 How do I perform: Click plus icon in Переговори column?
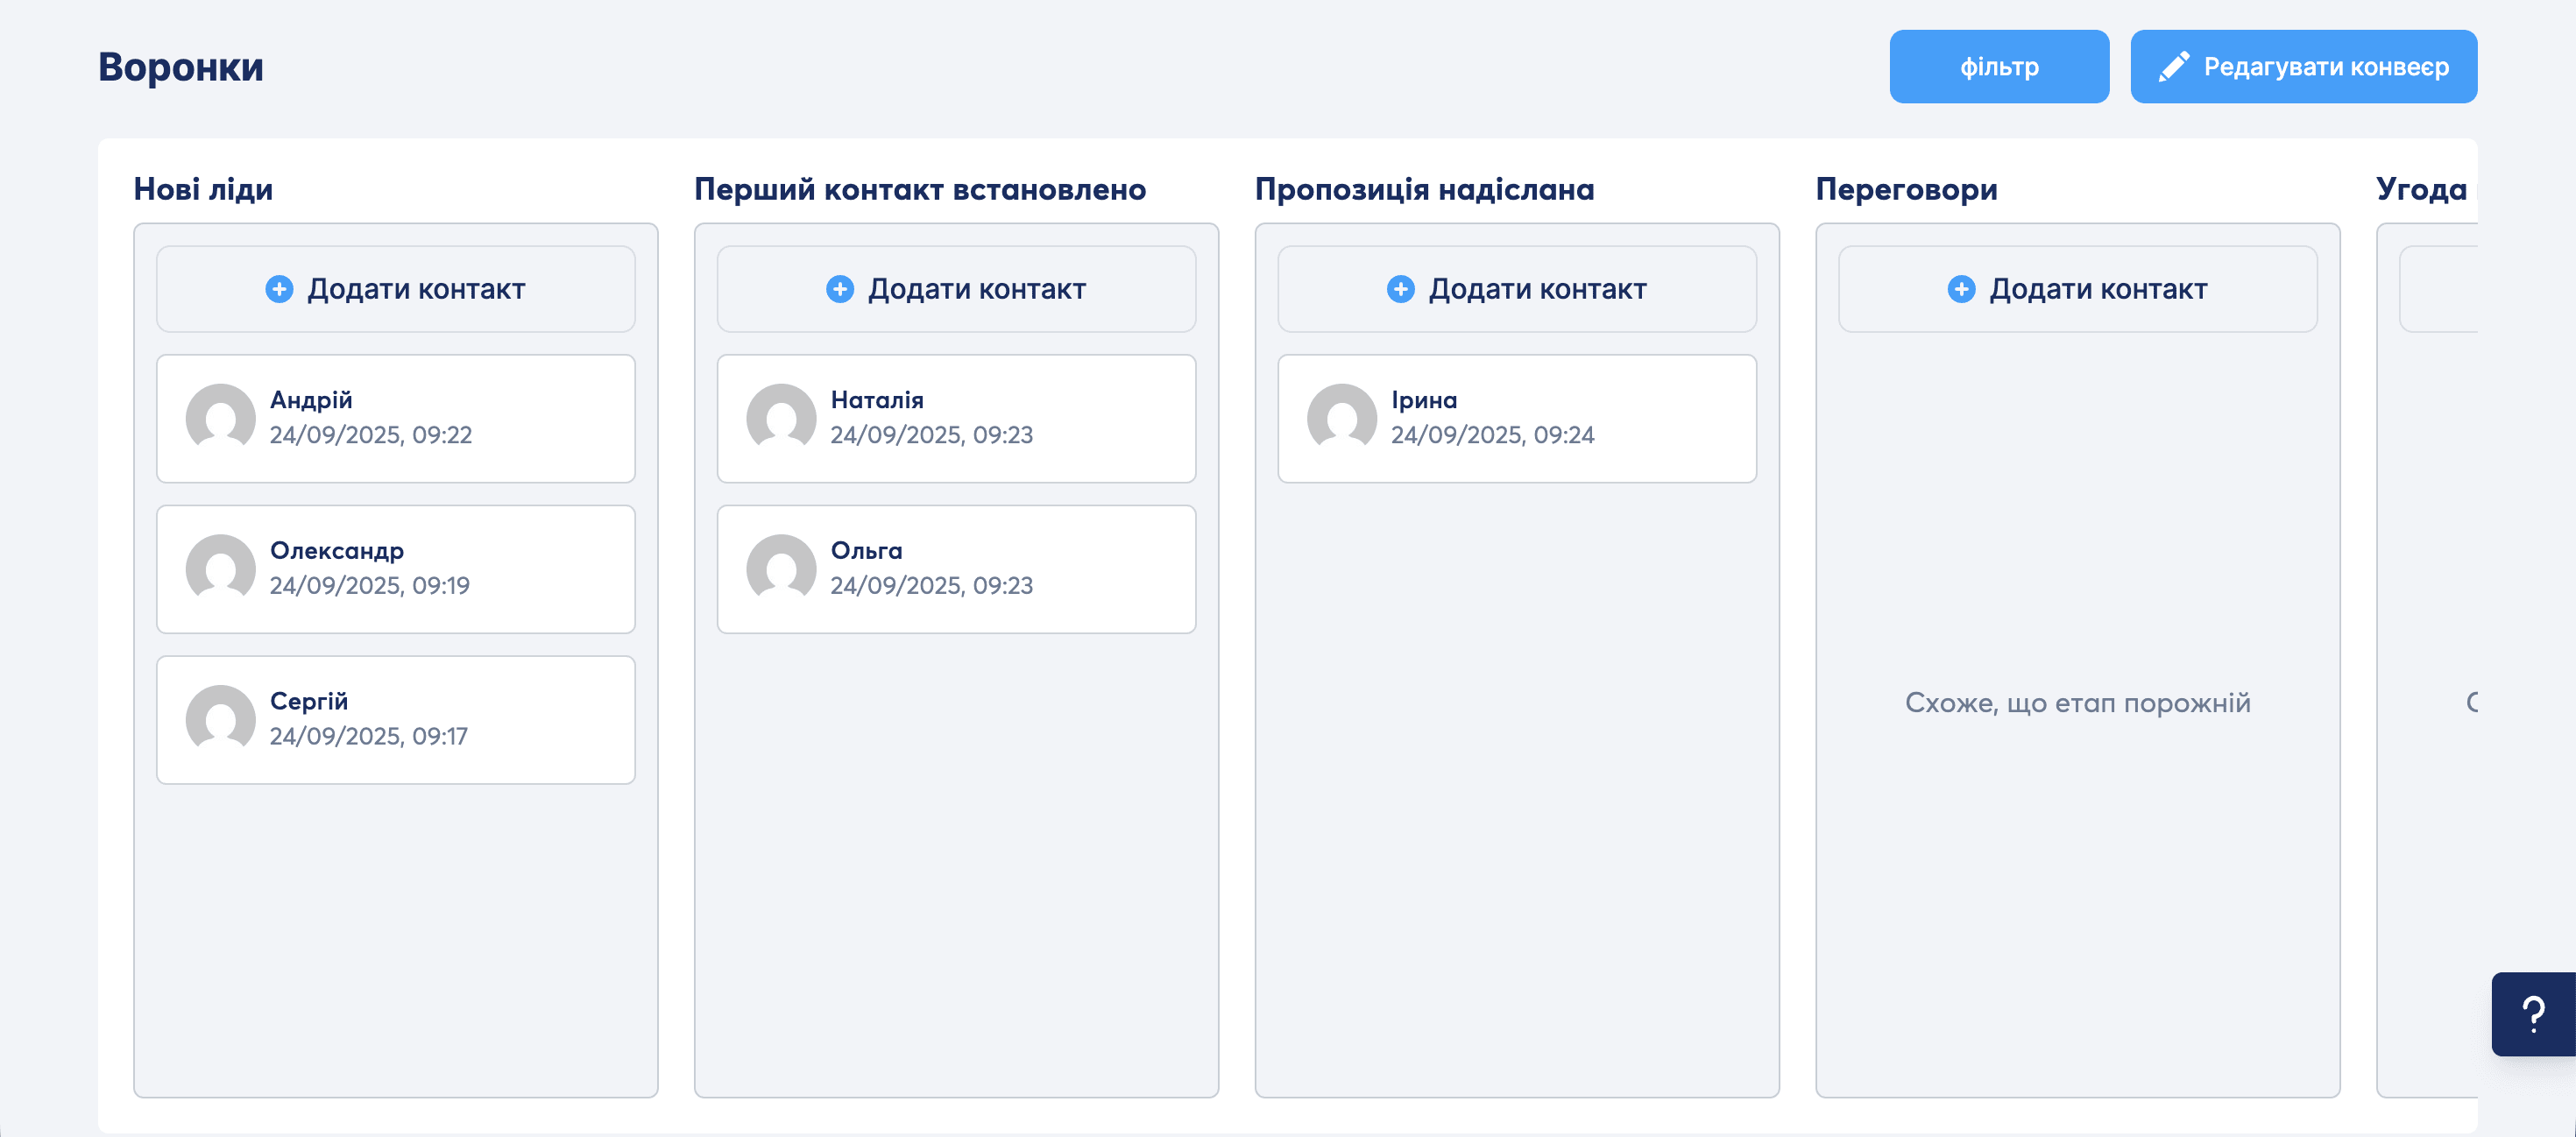pos(1961,289)
